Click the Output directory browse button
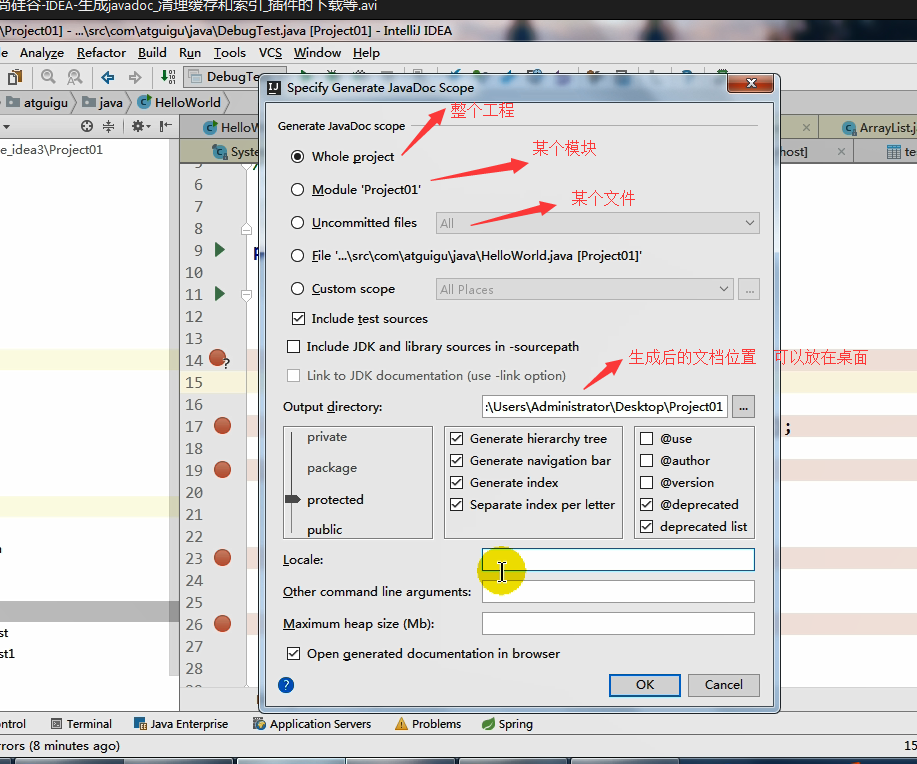This screenshot has height=764, width=917. [743, 407]
